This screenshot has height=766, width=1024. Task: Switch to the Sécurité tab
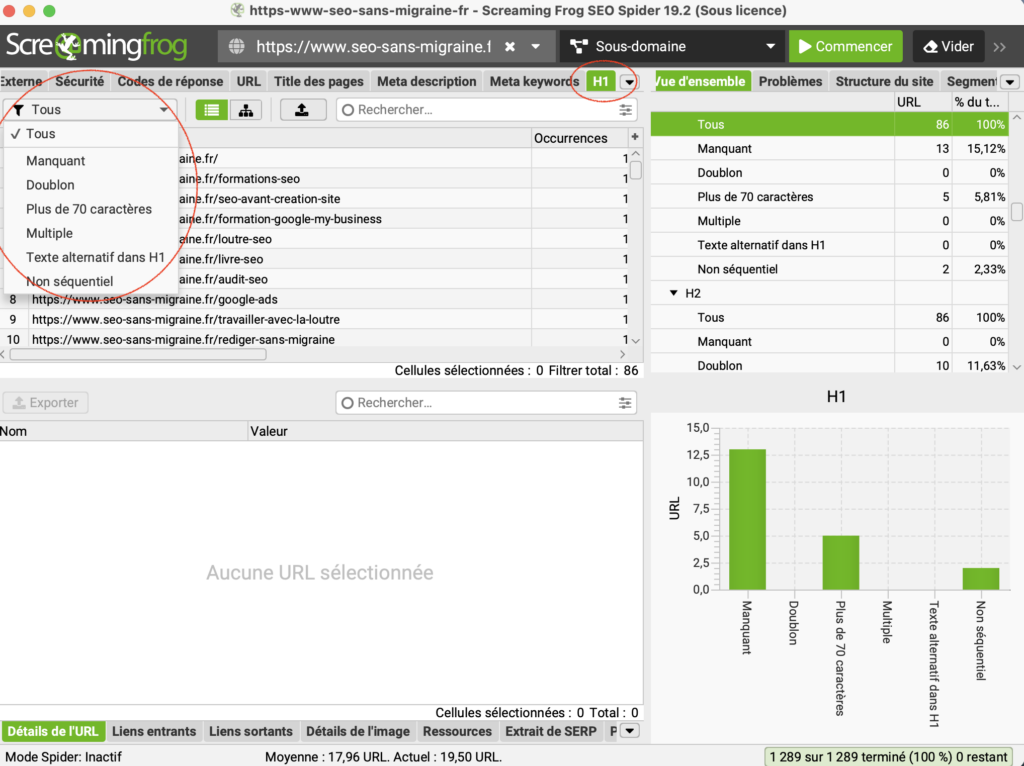[79, 82]
